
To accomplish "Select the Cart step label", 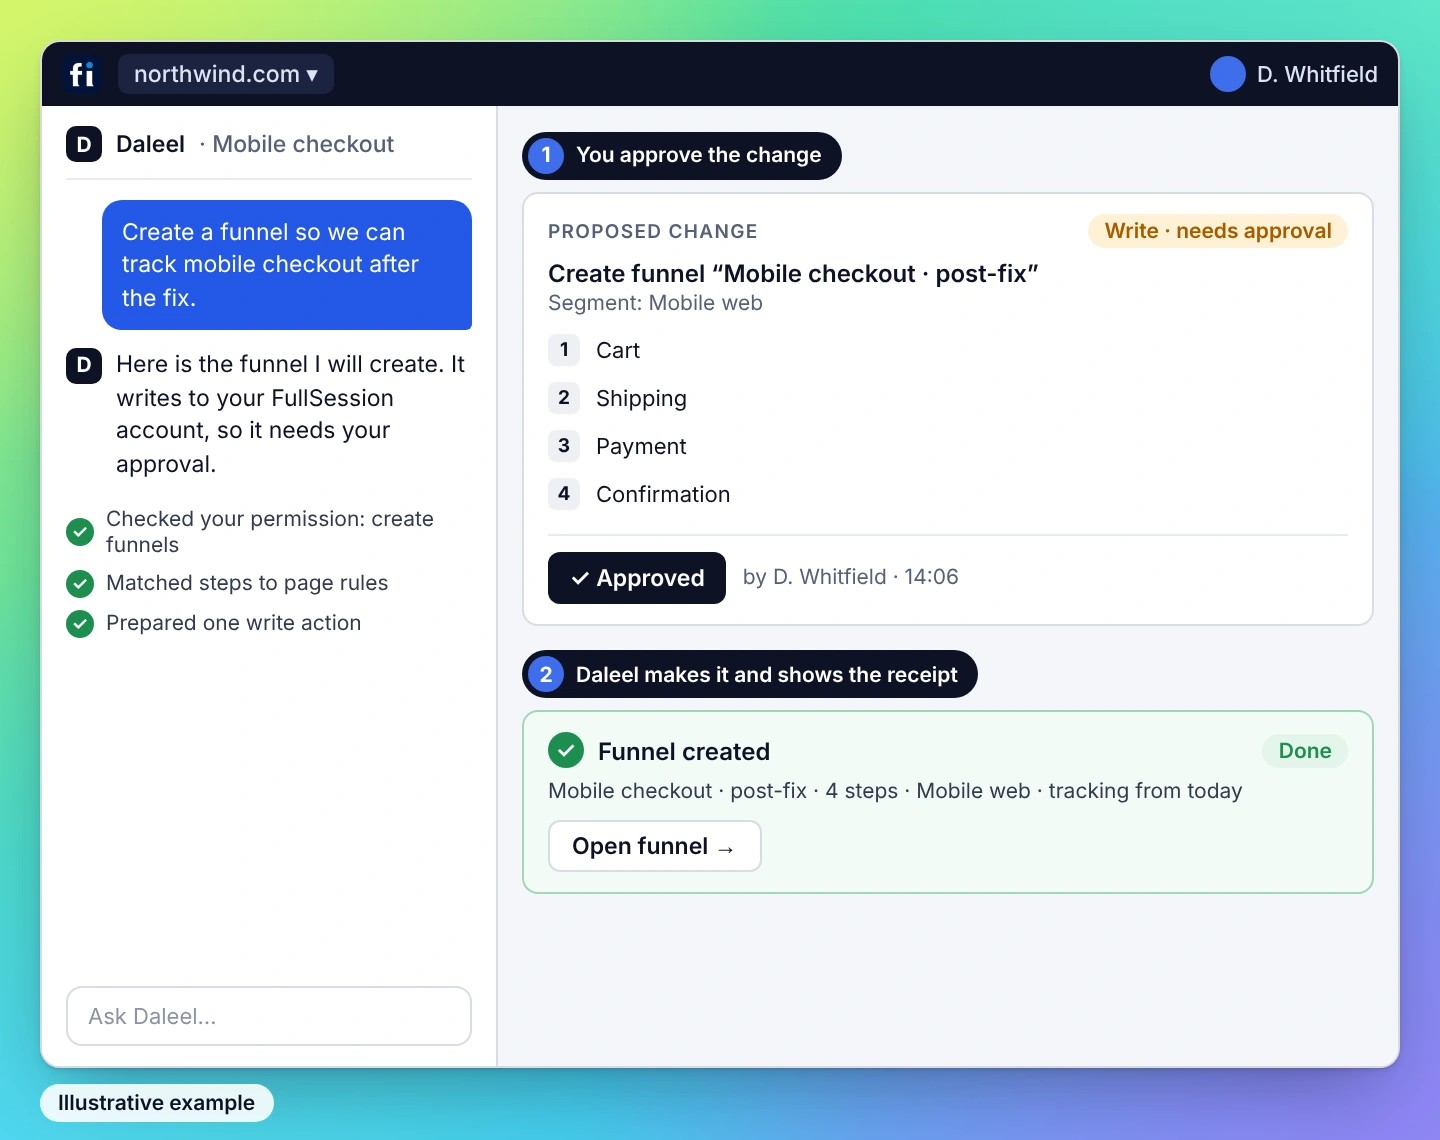I will click(618, 350).
